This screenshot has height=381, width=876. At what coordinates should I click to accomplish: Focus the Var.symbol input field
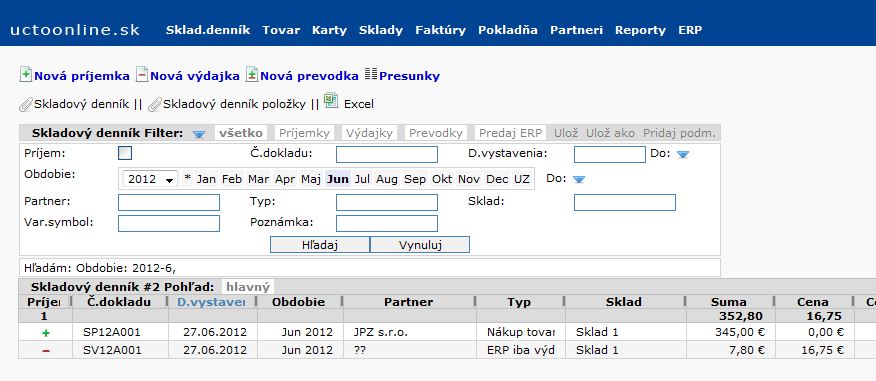169,223
